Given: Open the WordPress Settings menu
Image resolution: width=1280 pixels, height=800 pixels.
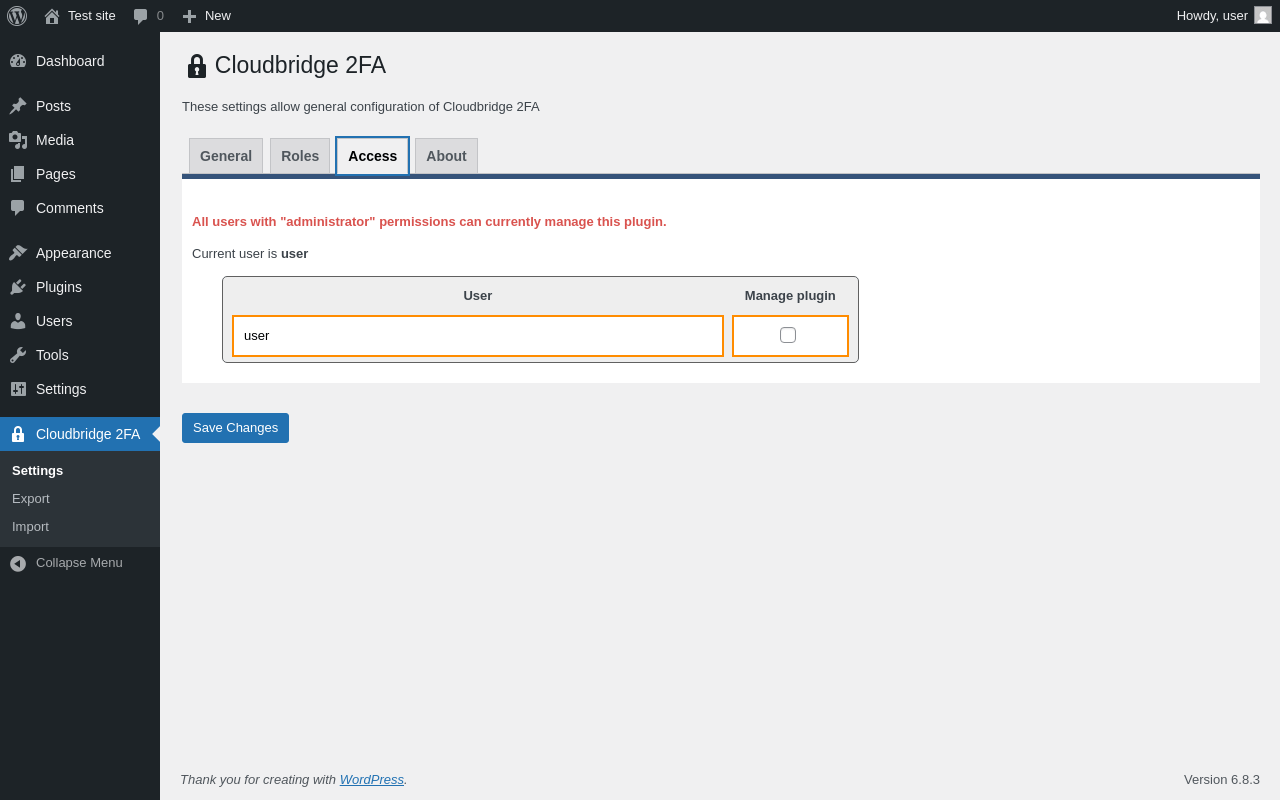Looking at the screenshot, I should click(x=80, y=389).
